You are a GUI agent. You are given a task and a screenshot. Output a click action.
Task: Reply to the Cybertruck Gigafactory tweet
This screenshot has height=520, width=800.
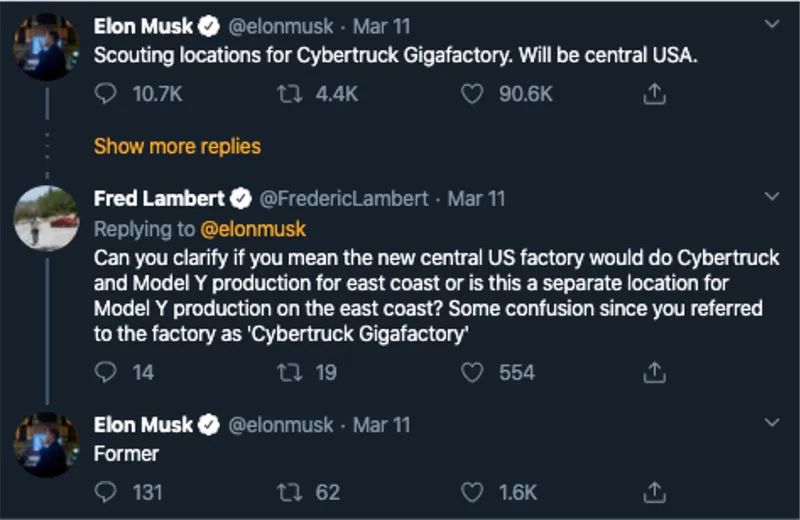click(x=105, y=95)
